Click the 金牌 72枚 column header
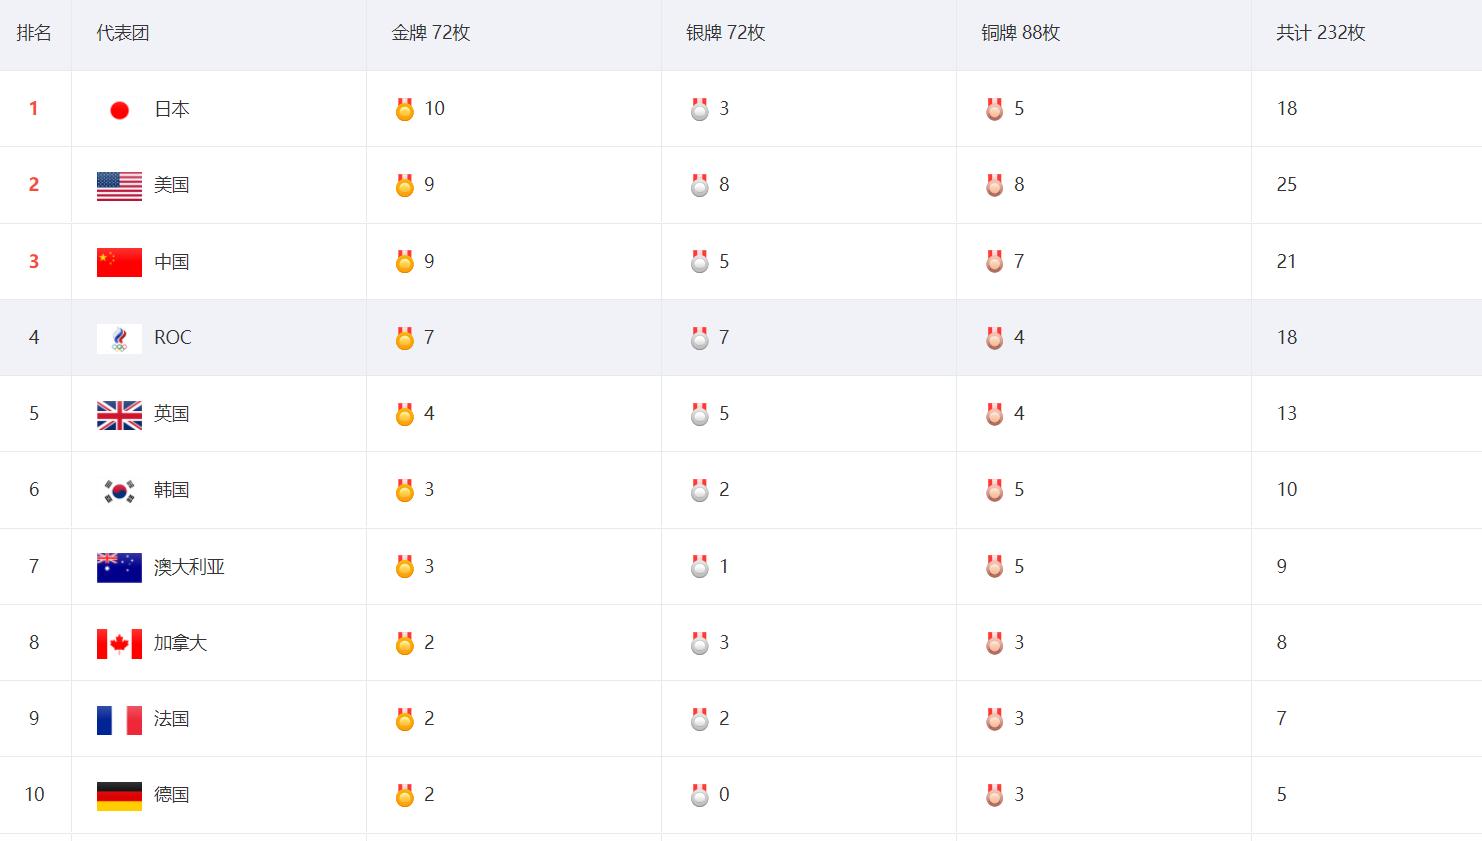This screenshot has width=1482, height=841. (431, 33)
